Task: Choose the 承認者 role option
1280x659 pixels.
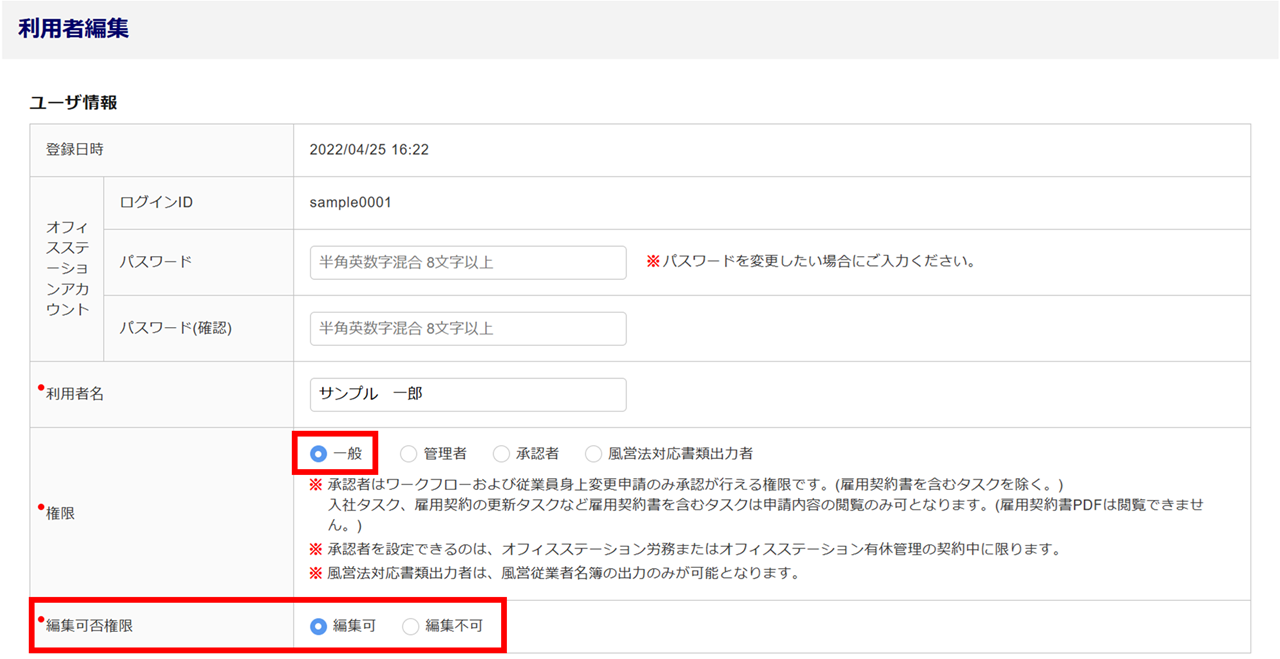Action: click(502, 454)
